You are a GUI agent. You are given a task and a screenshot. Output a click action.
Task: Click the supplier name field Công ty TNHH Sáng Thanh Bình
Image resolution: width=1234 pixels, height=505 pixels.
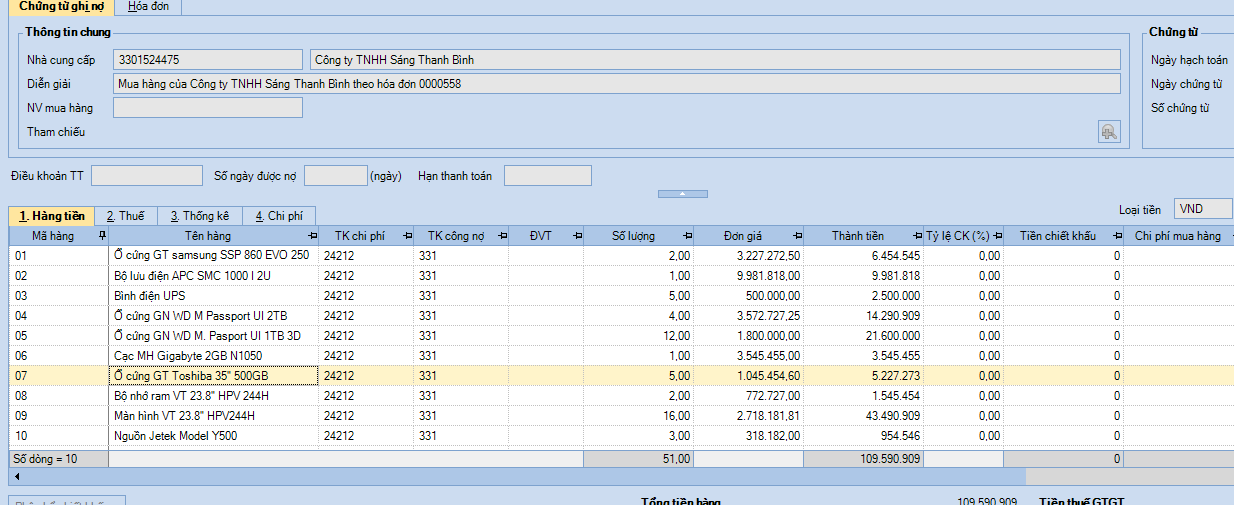(x=715, y=60)
